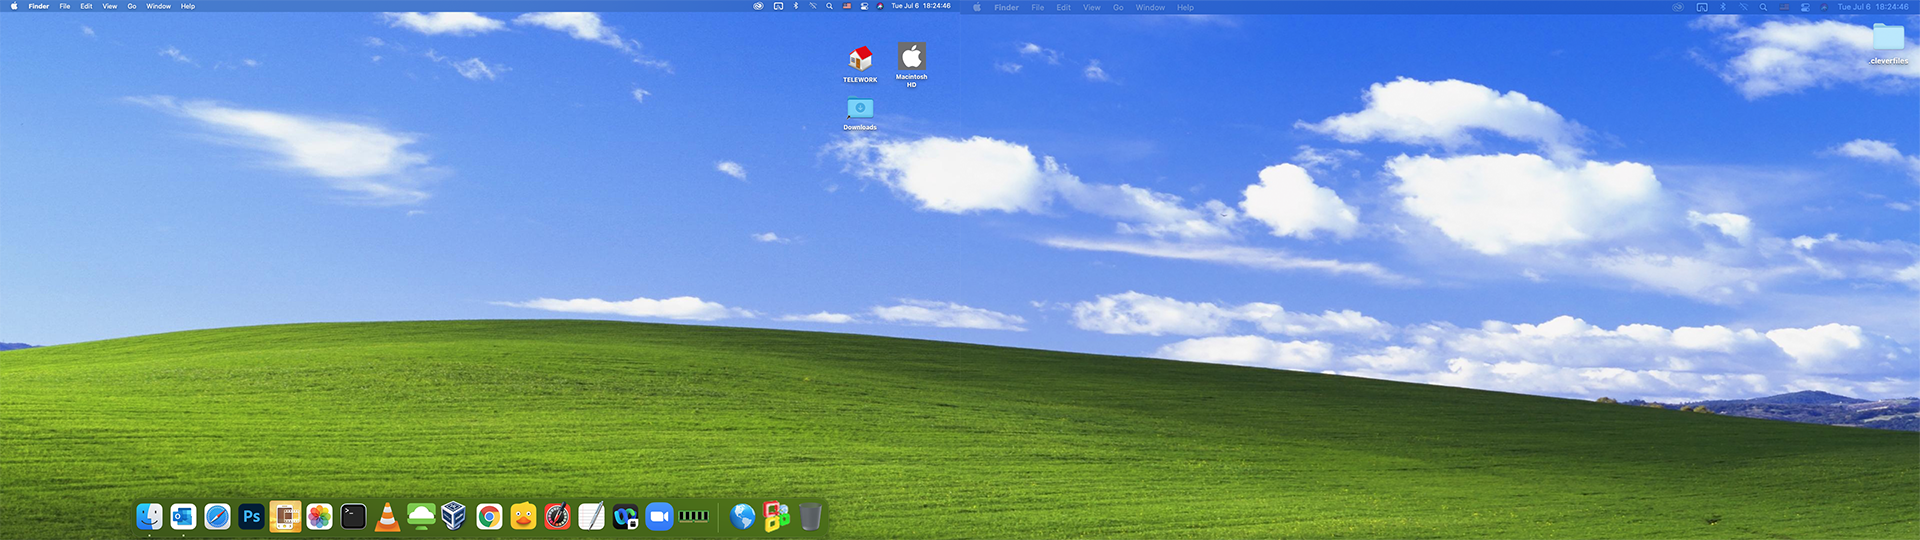
Task: Open the Finder menu on primary display
Action: tap(39, 6)
